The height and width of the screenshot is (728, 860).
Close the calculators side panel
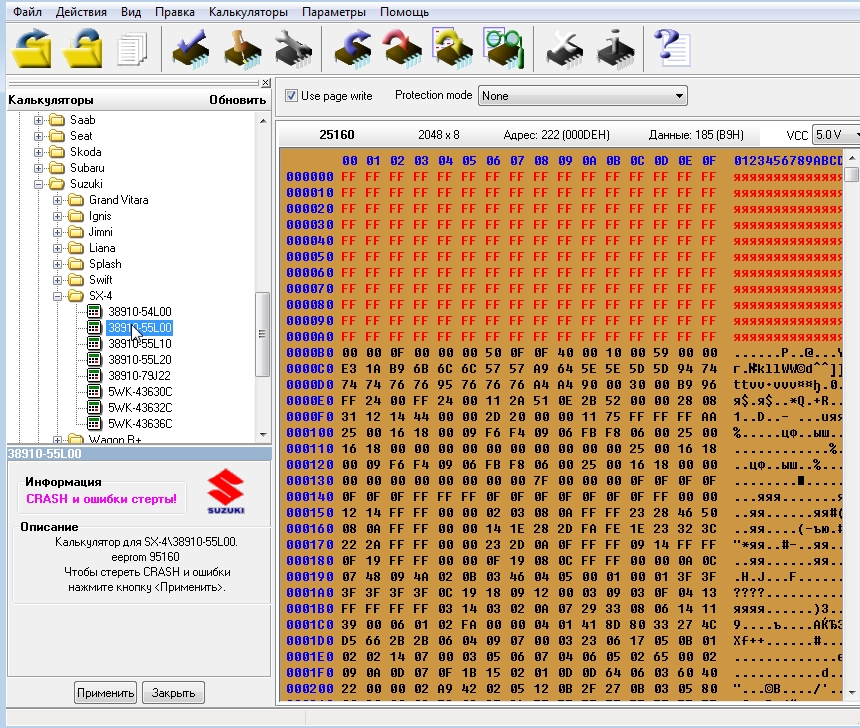point(265,83)
